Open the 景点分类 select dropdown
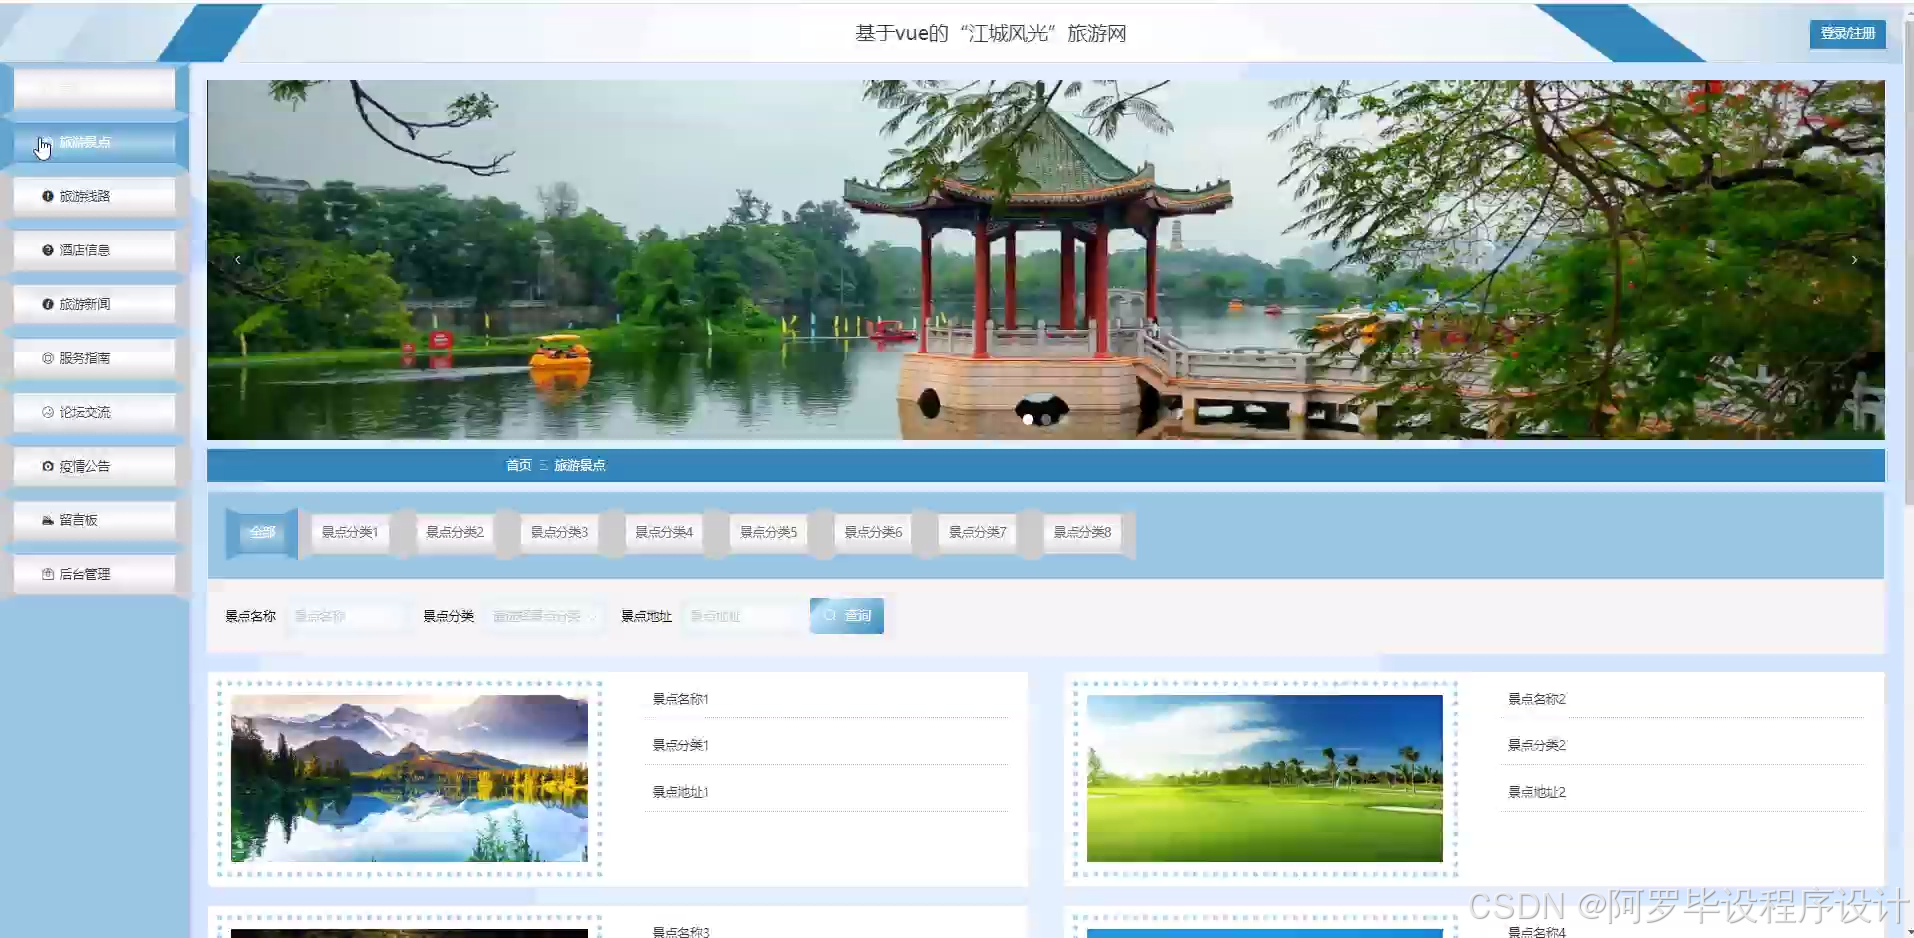1914x938 pixels. pos(545,616)
